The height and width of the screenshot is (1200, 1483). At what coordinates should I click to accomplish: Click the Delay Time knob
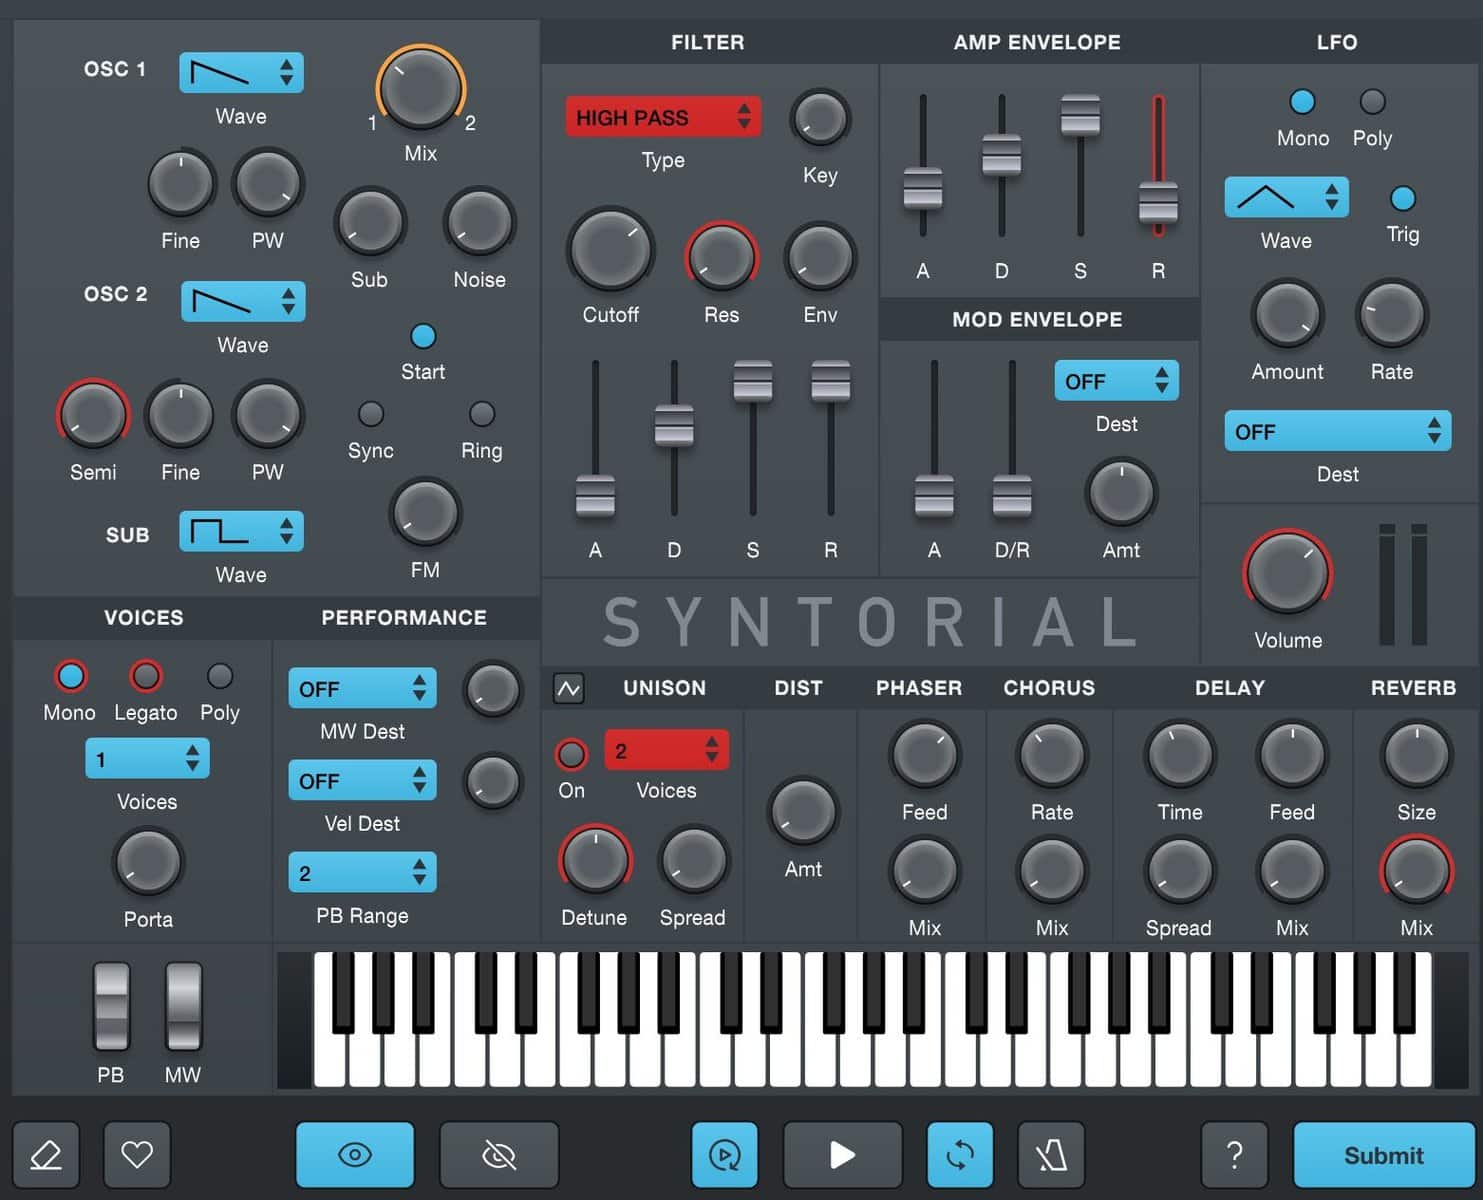pos(1180,755)
